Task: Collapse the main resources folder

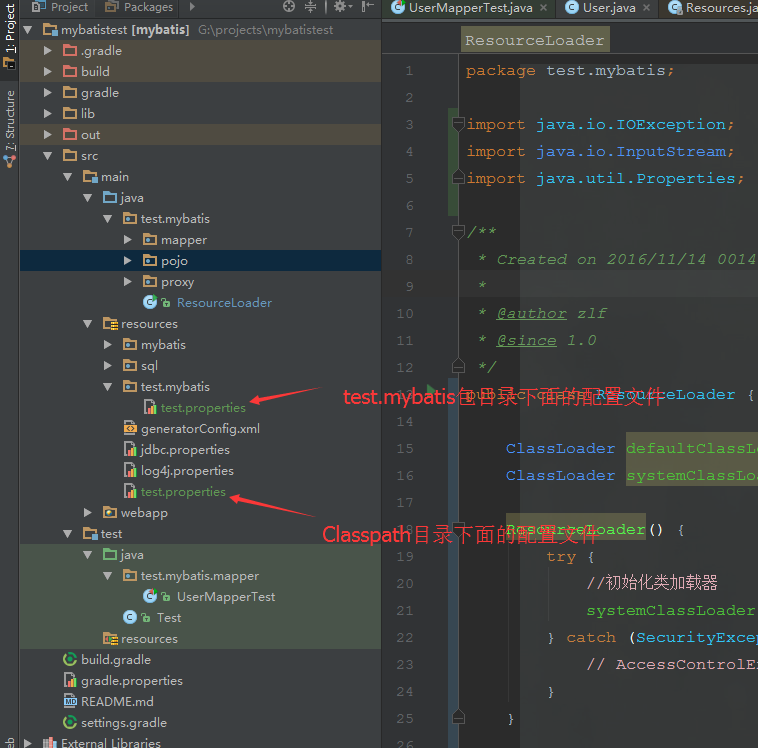Action: coord(87,323)
